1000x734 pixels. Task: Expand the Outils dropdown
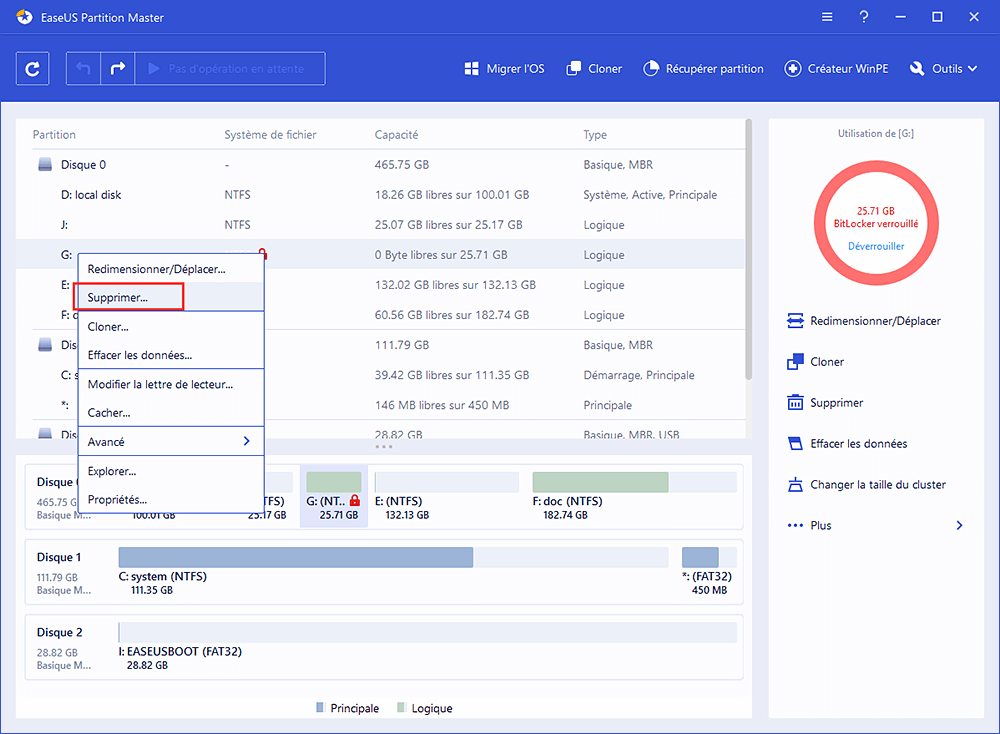pos(943,69)
